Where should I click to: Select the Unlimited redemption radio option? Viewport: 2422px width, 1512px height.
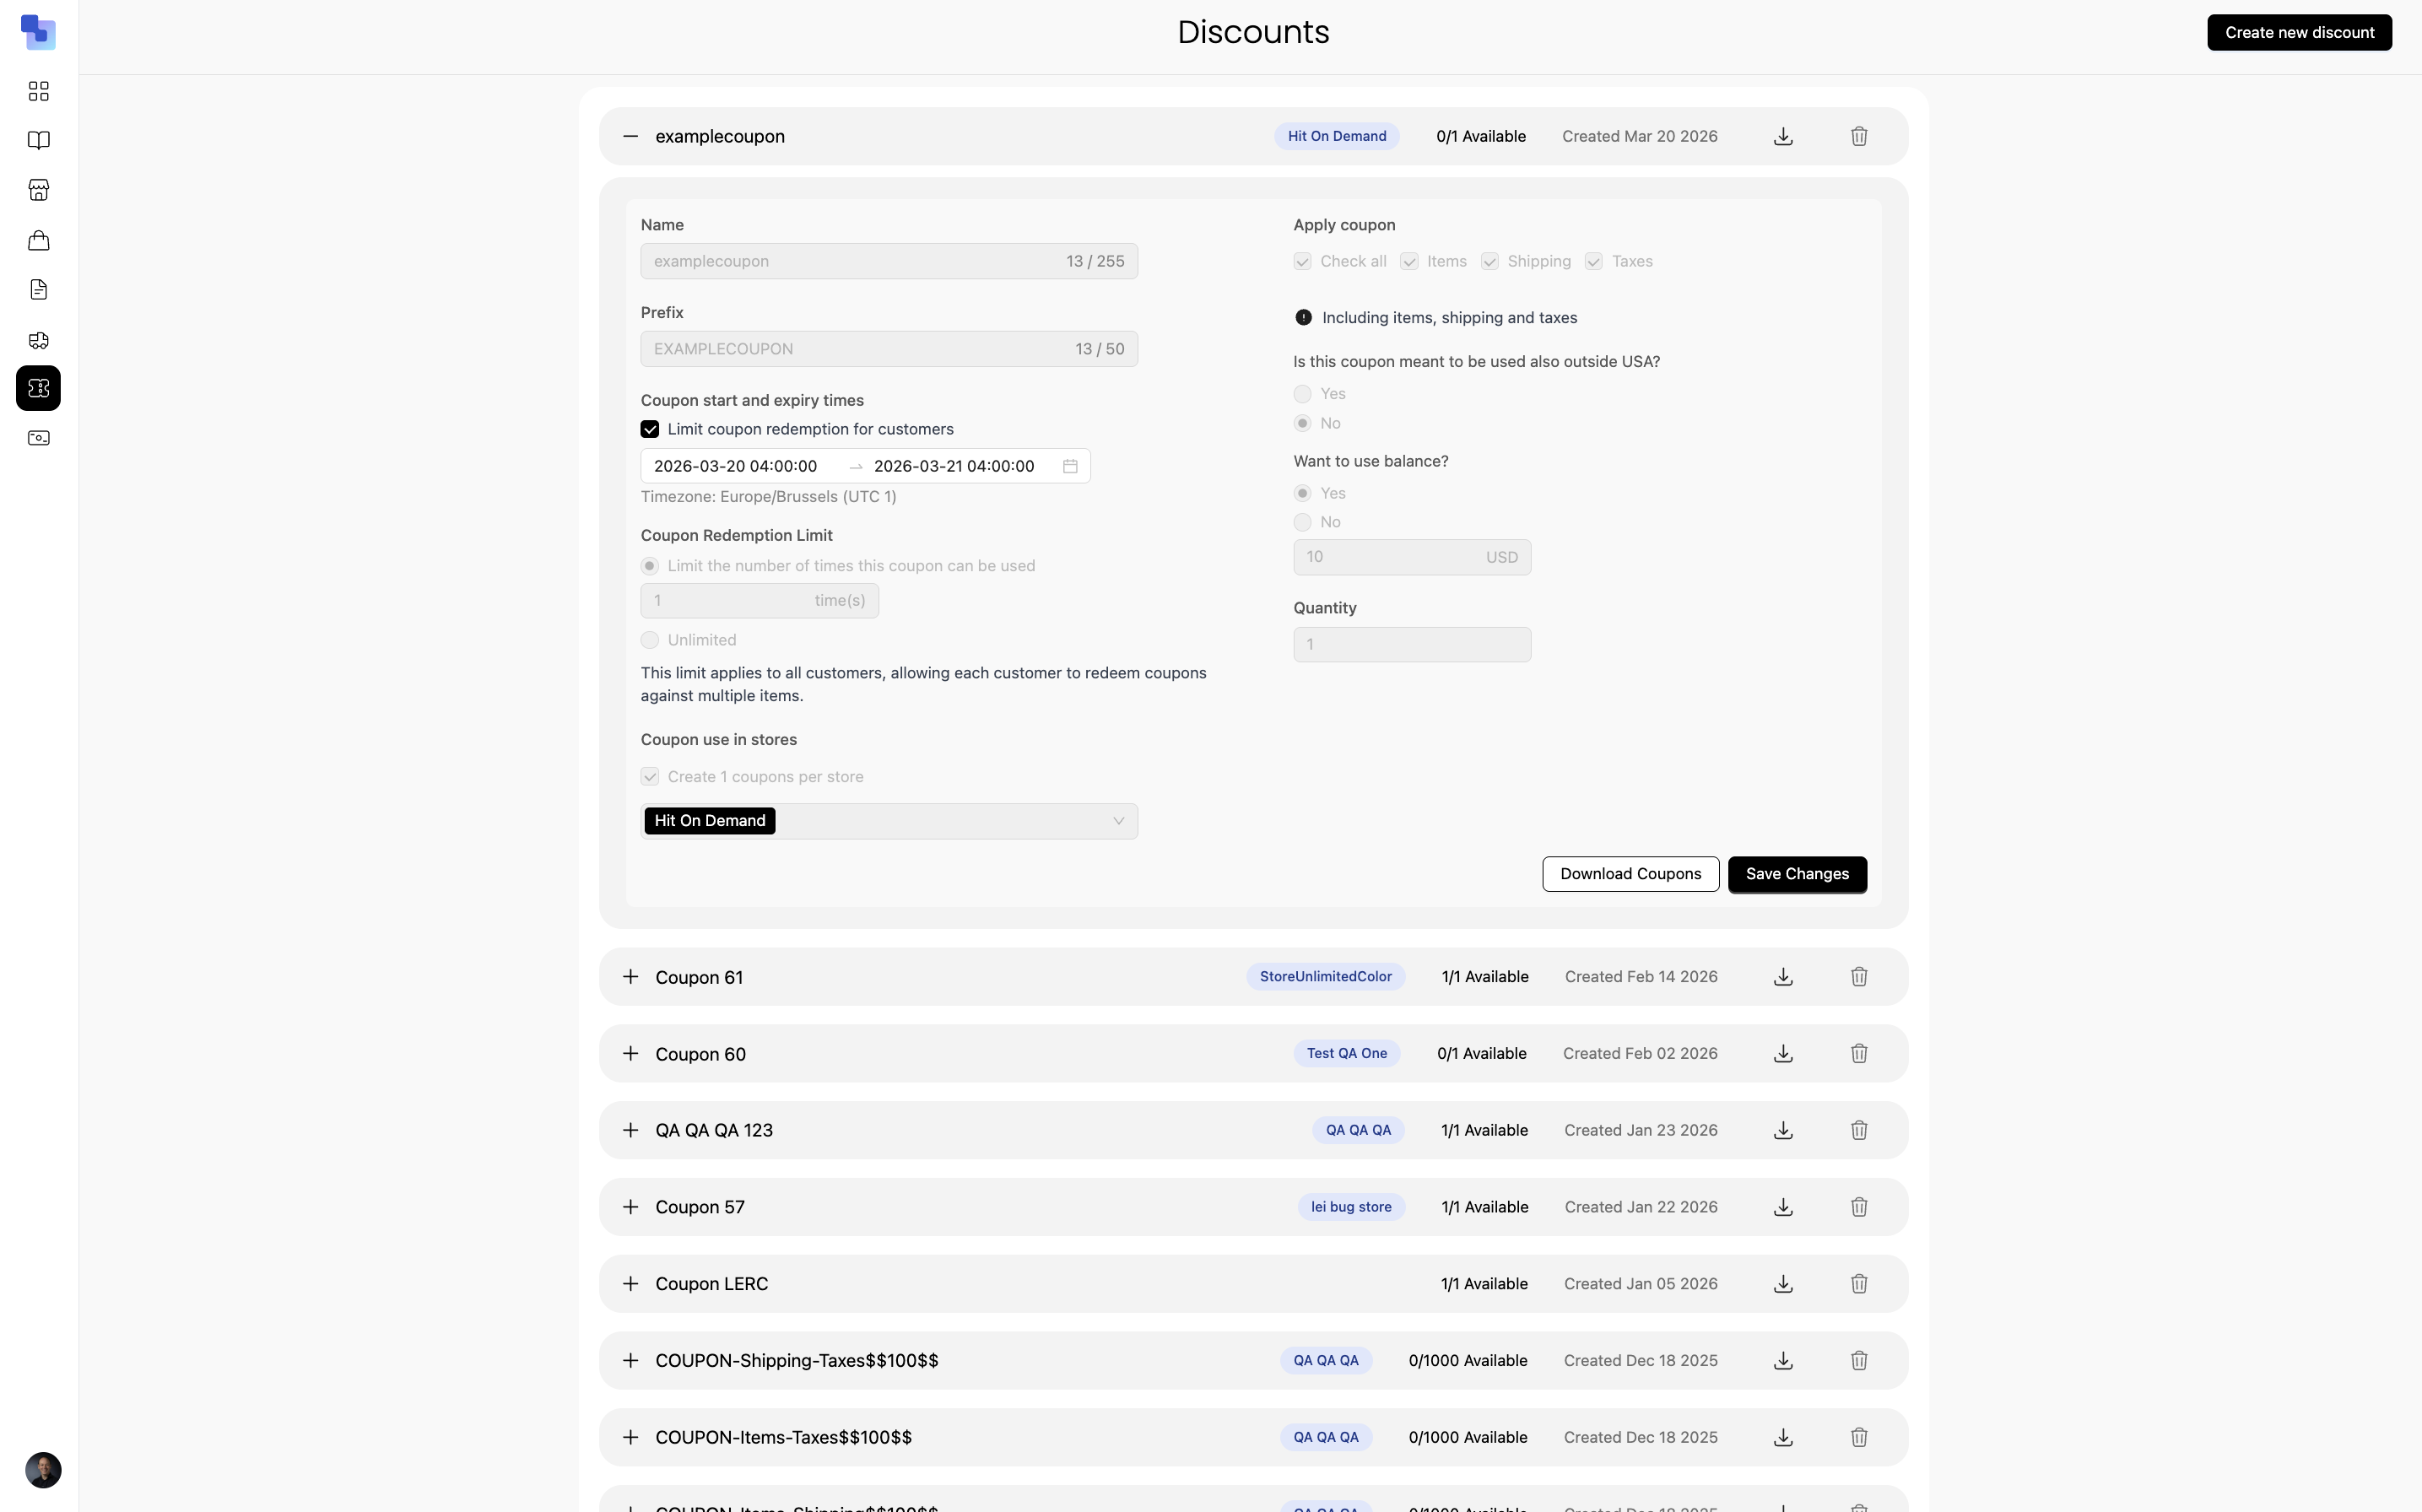click(x=650, y=640)
